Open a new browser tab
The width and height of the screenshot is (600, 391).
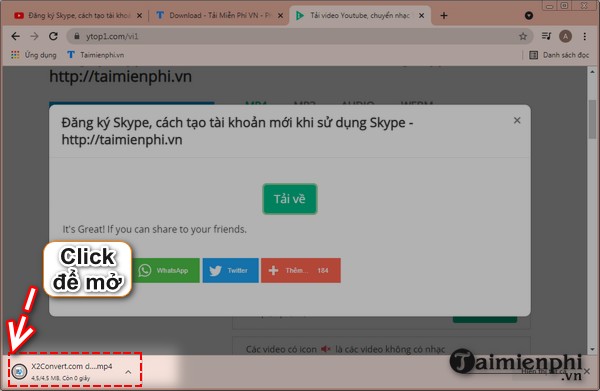tap(444, 16)
